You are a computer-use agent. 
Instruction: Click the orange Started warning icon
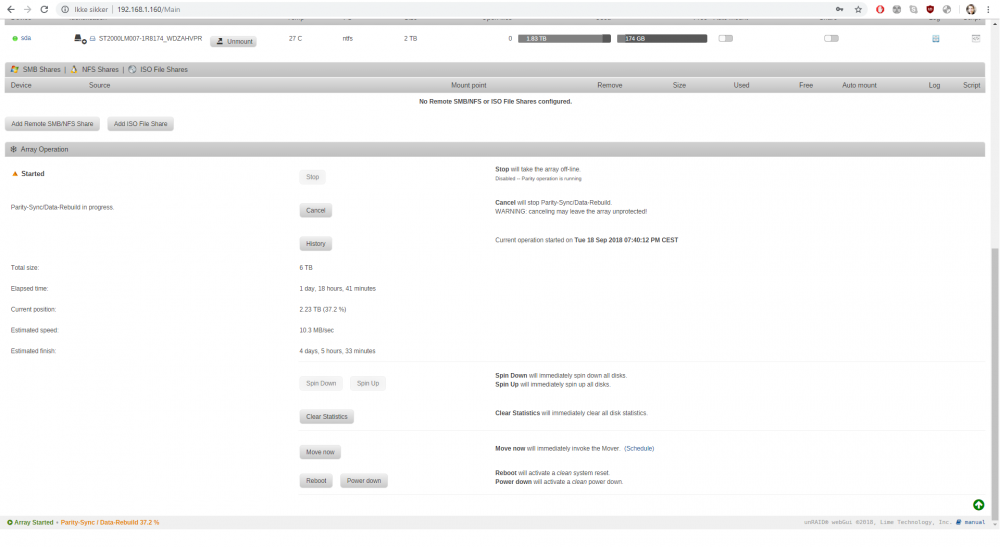click(x=15, y=173)
